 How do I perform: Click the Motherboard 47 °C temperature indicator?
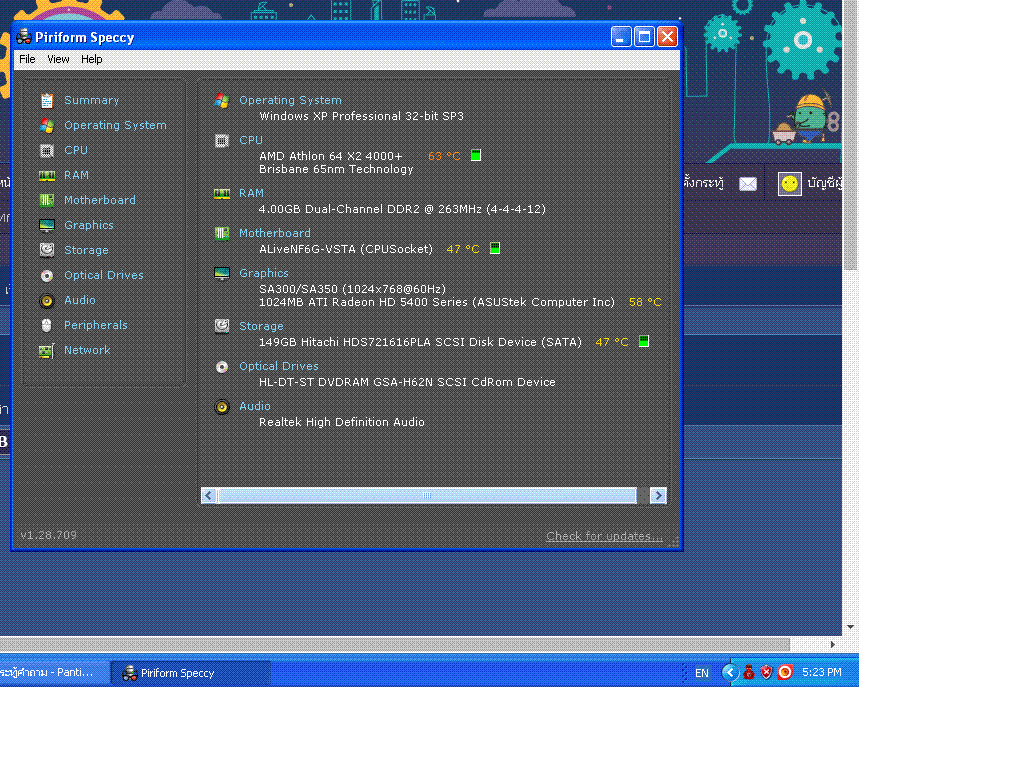coord(462,249)
